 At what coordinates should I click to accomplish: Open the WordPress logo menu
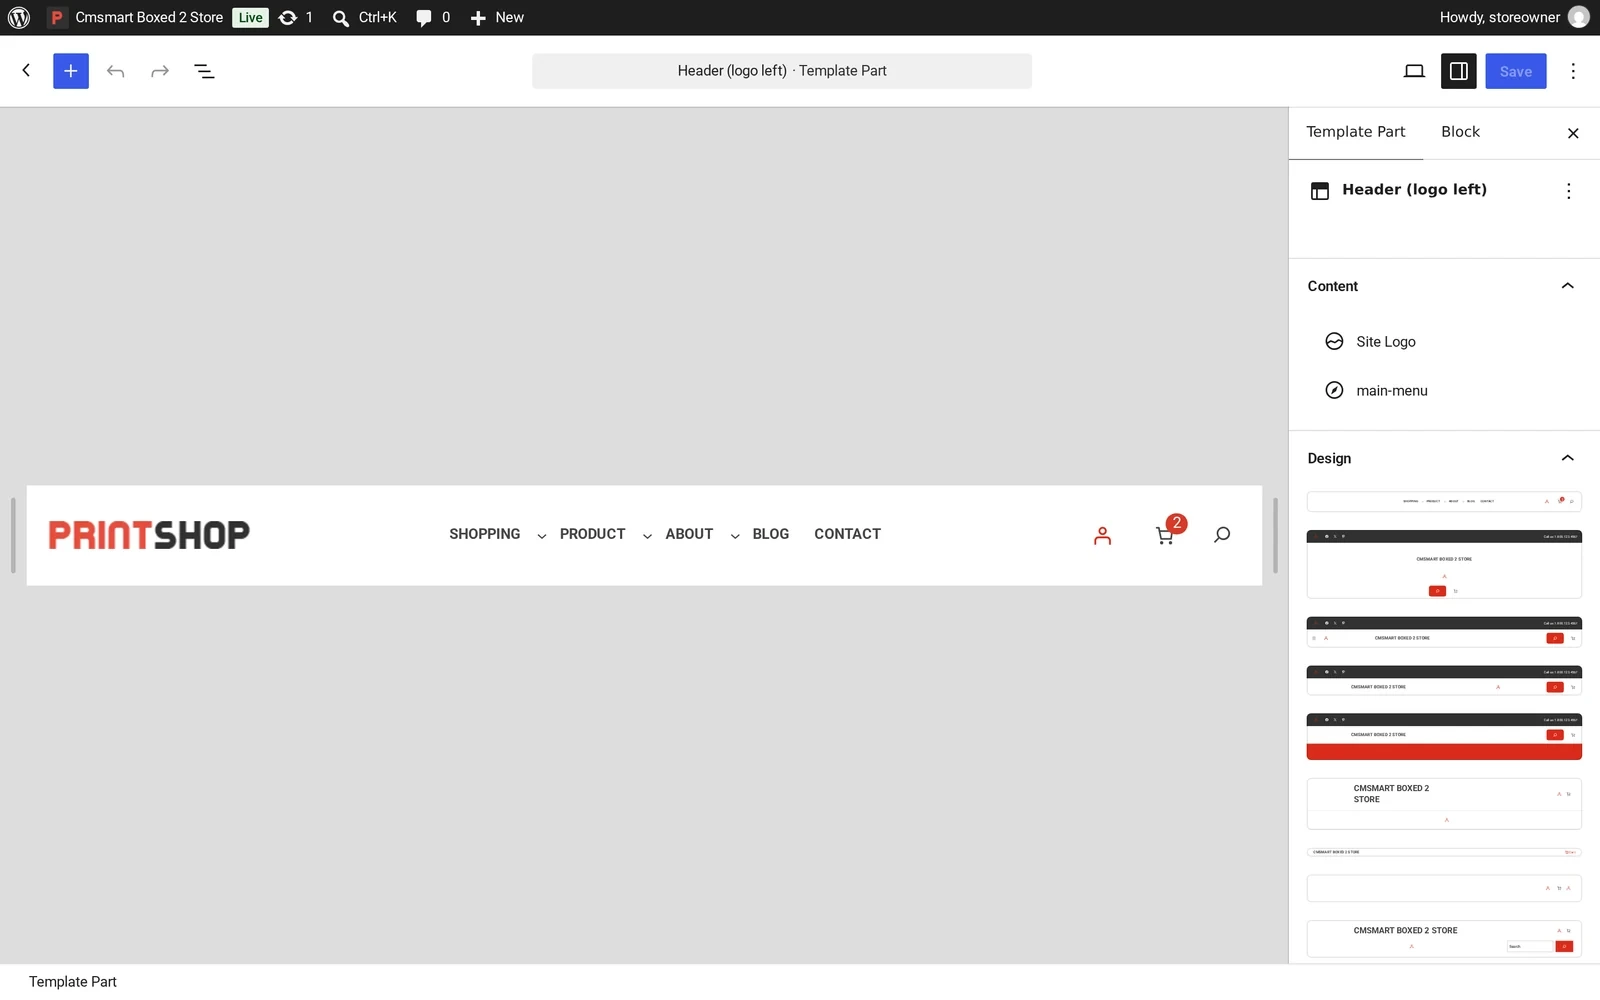(x=19, y=17)
